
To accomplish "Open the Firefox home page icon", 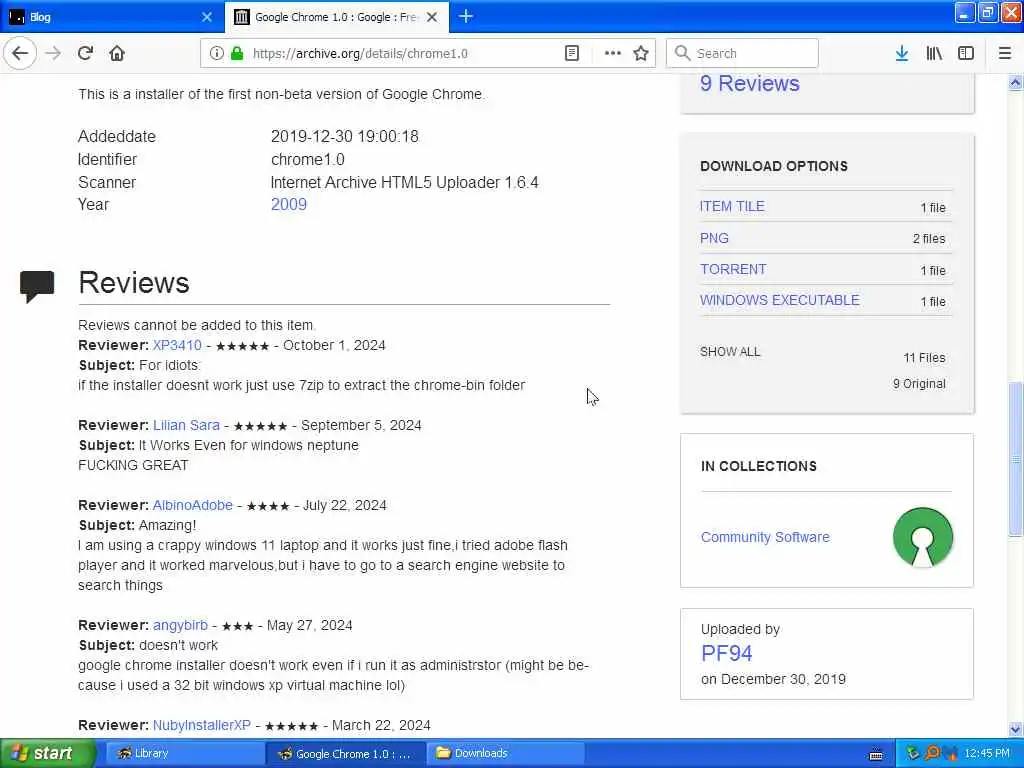I will pyautogui.click(x=117, y=54).
